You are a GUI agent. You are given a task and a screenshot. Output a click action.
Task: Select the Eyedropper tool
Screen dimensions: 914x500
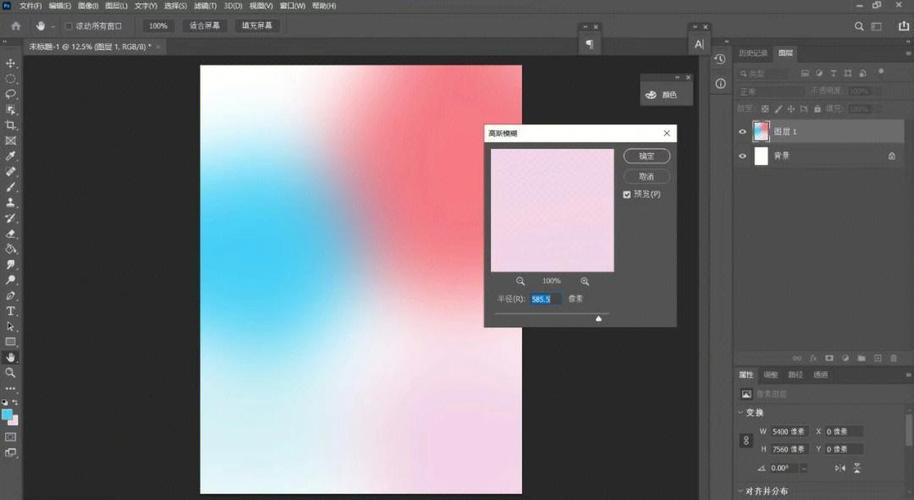11,156
